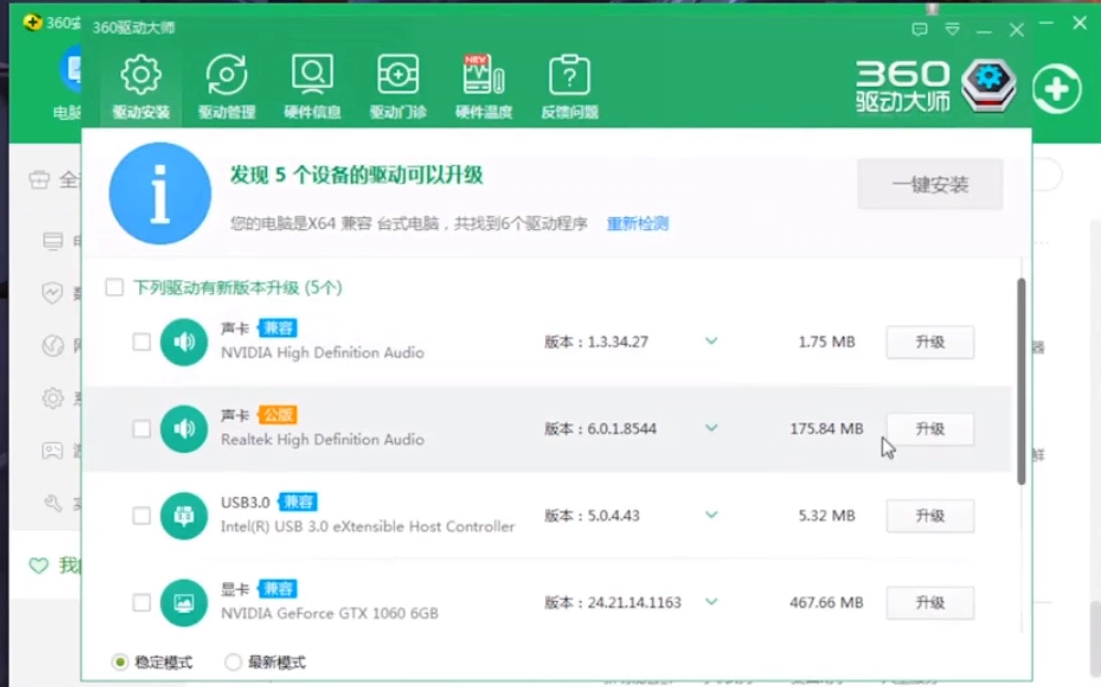Screen dimensions: 1101x687
Task: Click 升级 button for Intel USB 3.0
Action: [930, 516]
